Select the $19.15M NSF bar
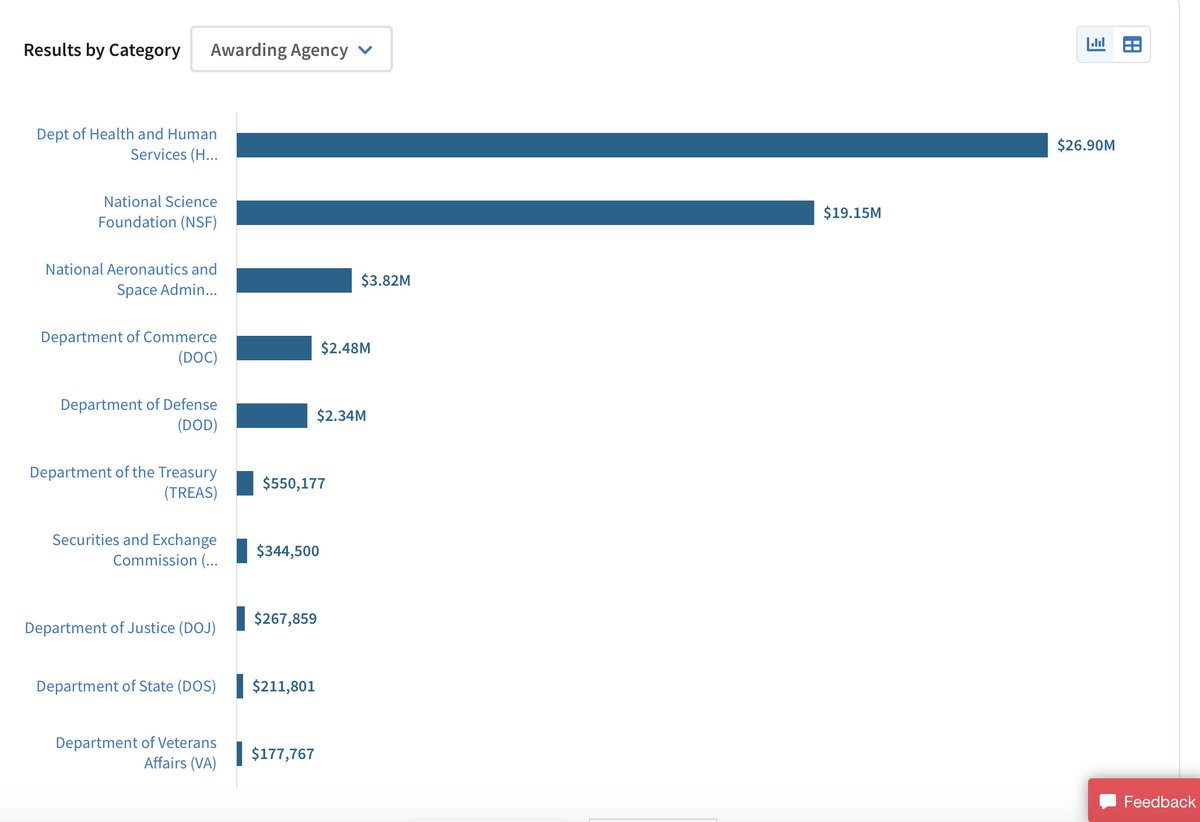 [x=525, y=213]
